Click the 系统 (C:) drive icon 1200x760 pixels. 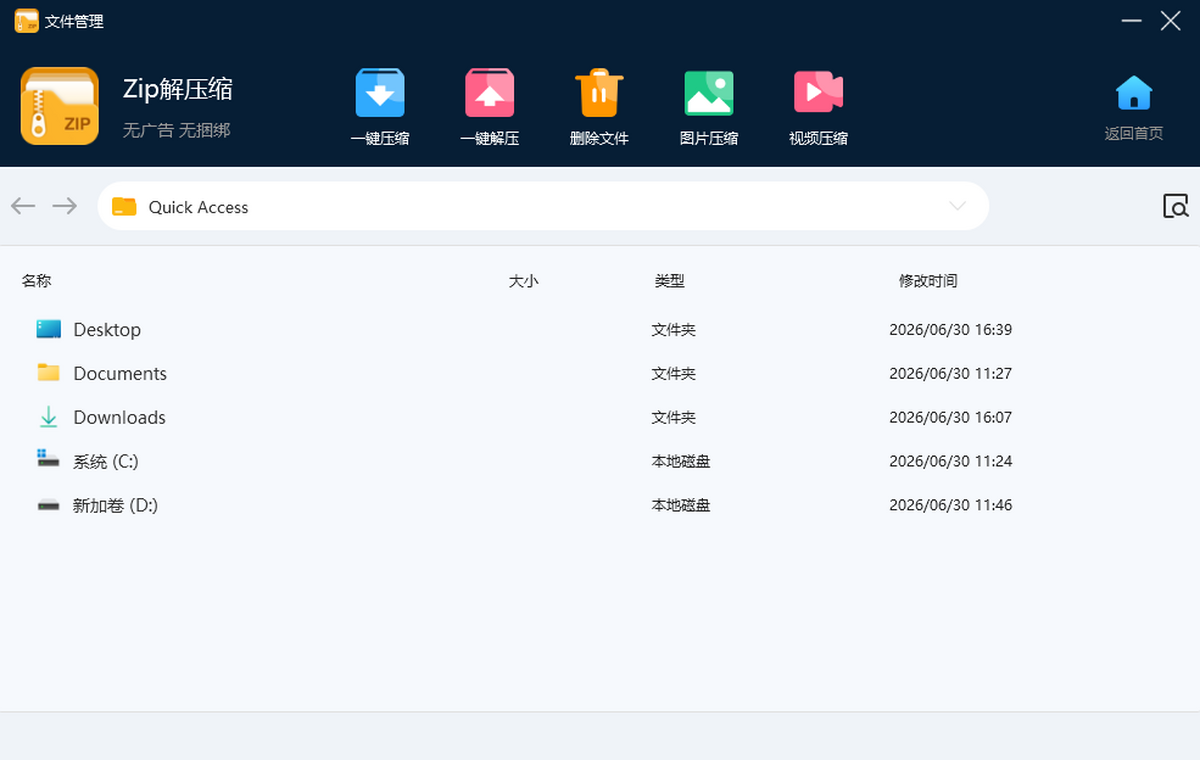(48, 458)
